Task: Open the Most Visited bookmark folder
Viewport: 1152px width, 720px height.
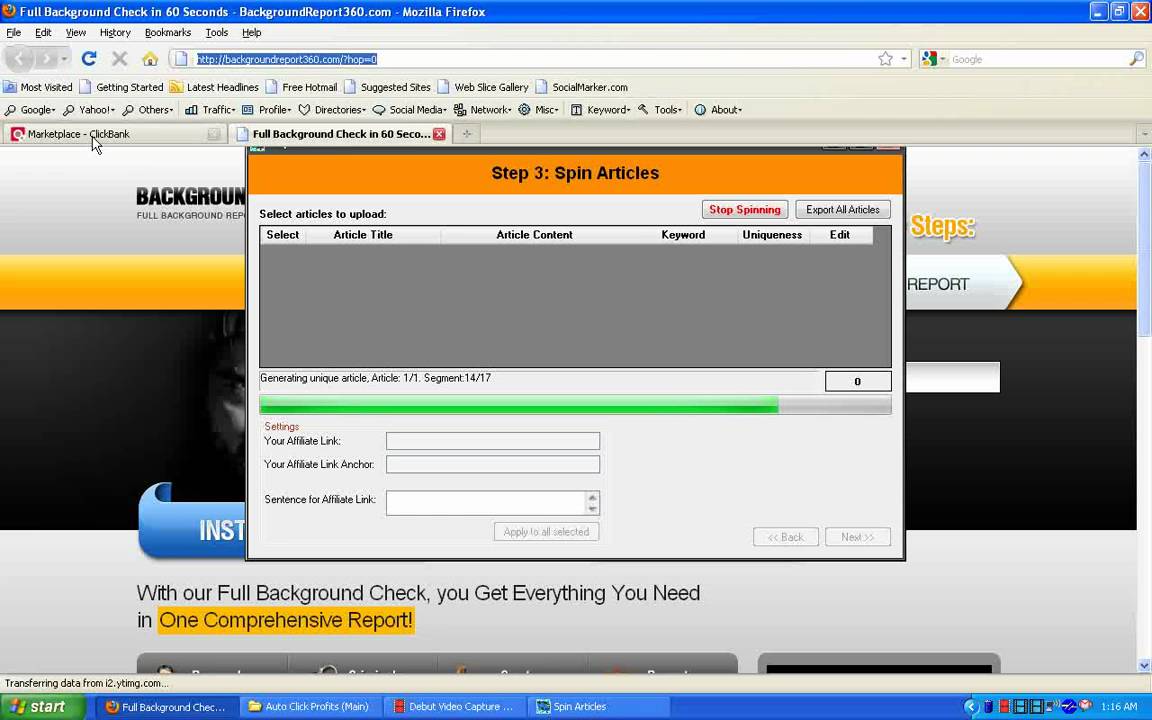Action: (38, 87)
